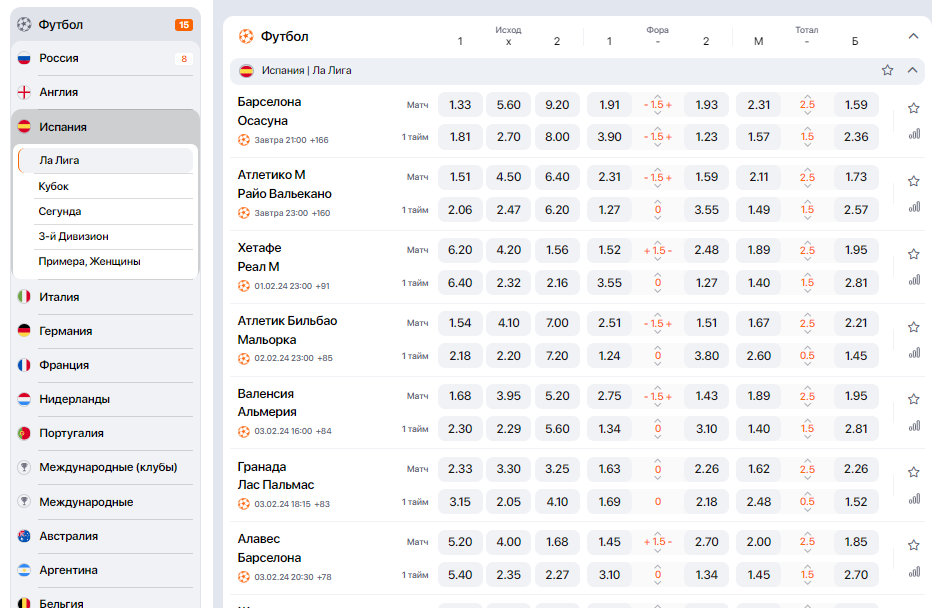Select total over 2.21 for Атлетик Бильбао match

coord(856,323)
